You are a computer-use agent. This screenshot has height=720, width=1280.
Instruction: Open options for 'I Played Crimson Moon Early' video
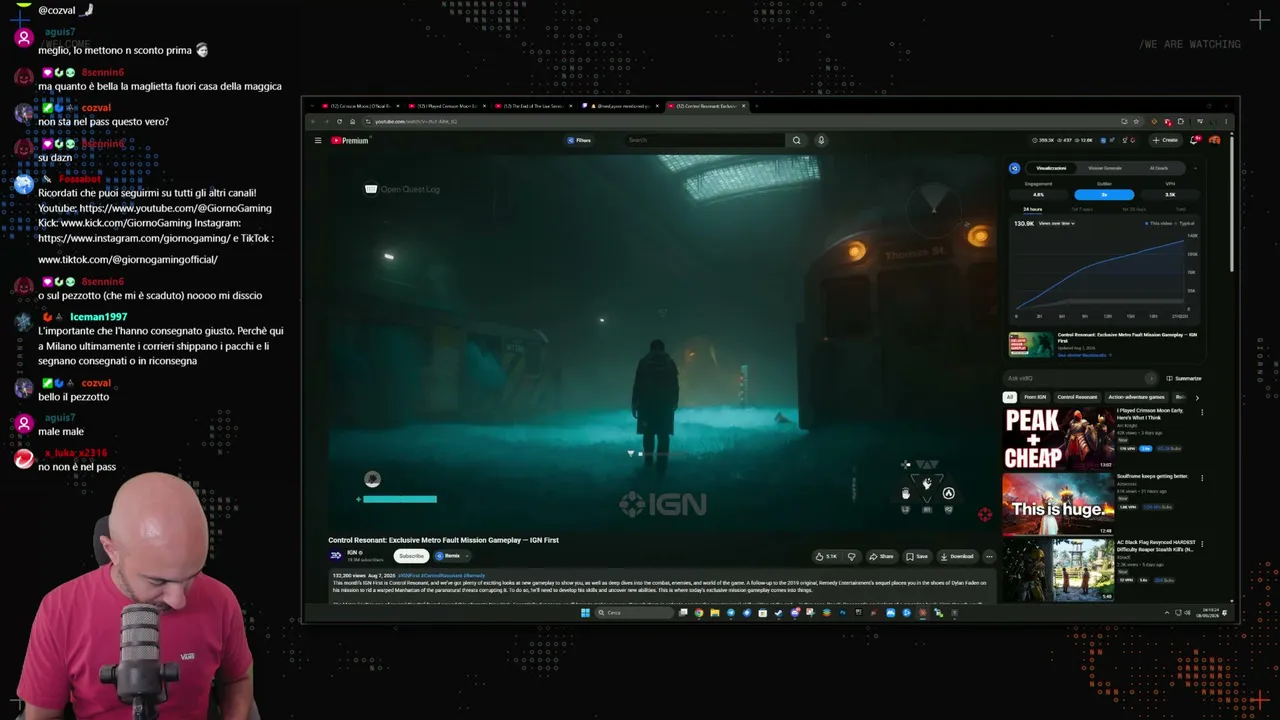click(1201, 412)
